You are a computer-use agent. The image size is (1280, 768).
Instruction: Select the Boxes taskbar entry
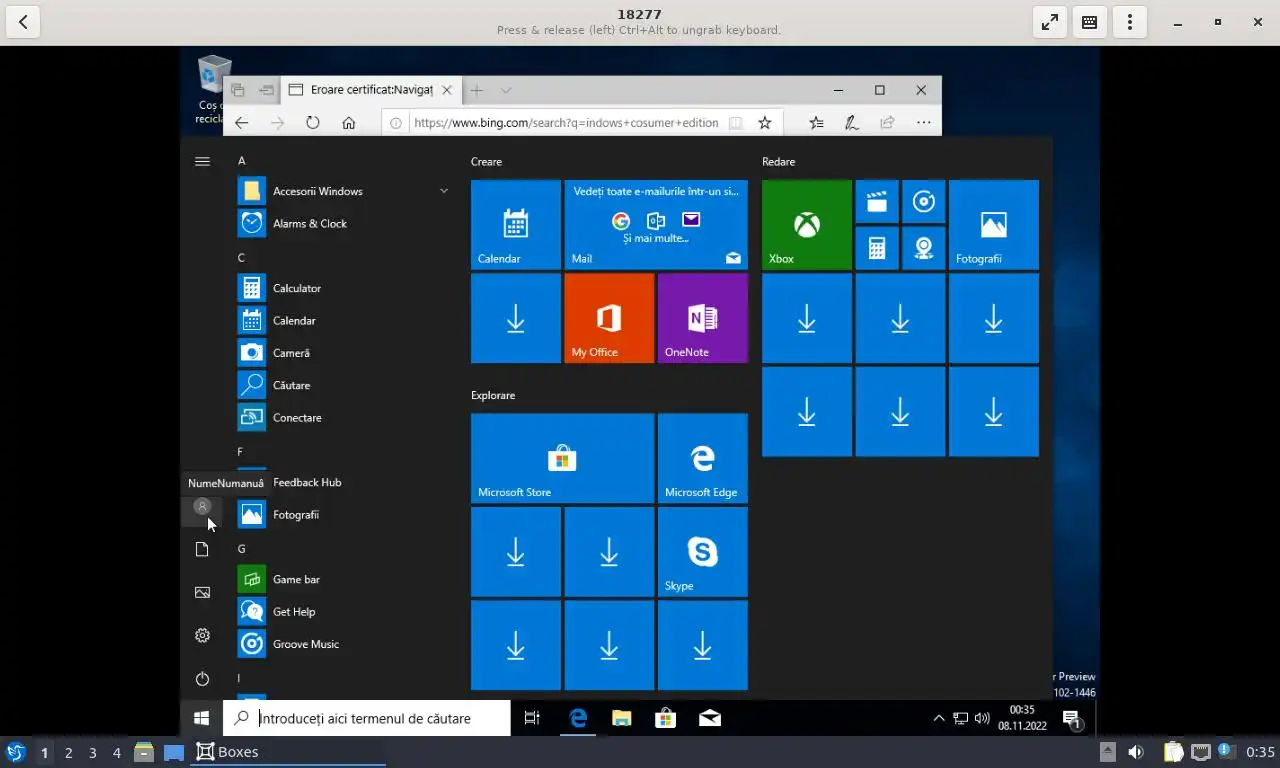coord(288,752)
